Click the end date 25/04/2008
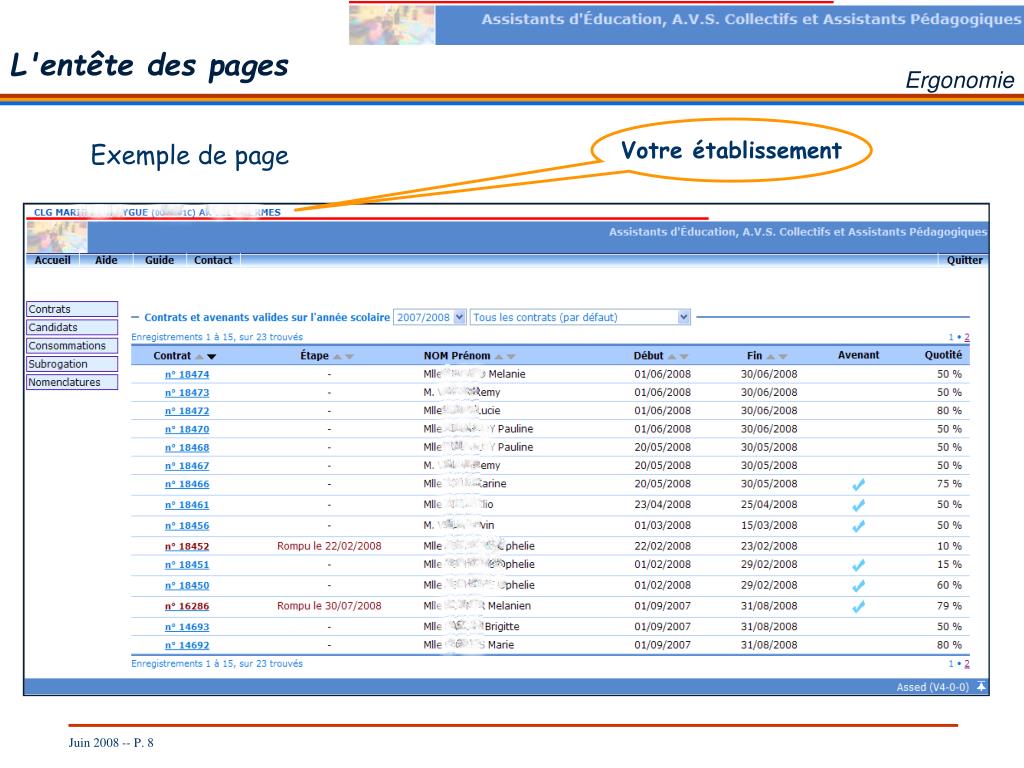The image size is (1024, 768). coord(769,505)
